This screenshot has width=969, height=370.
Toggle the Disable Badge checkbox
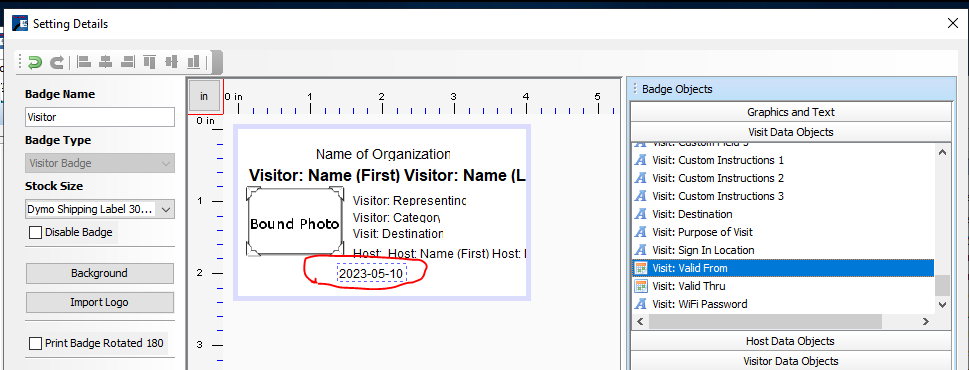pyautogui.click(x=36, y=232)
